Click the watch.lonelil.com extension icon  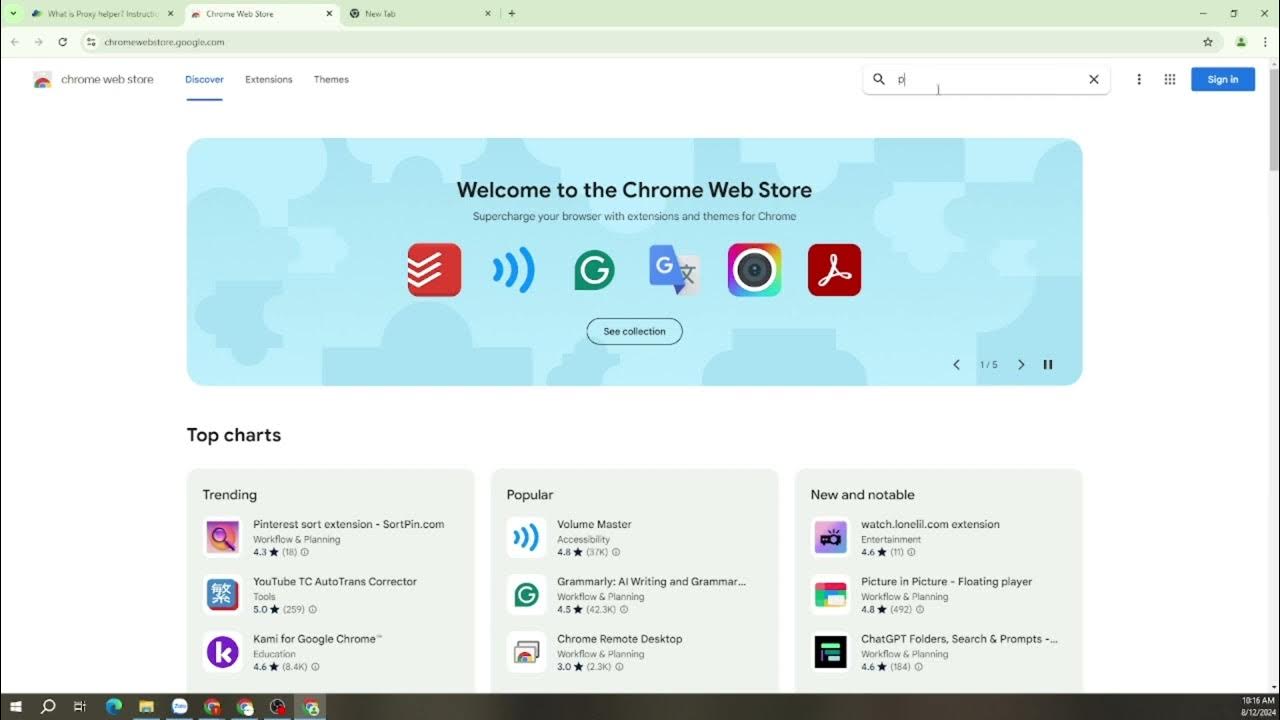point(830,537)
